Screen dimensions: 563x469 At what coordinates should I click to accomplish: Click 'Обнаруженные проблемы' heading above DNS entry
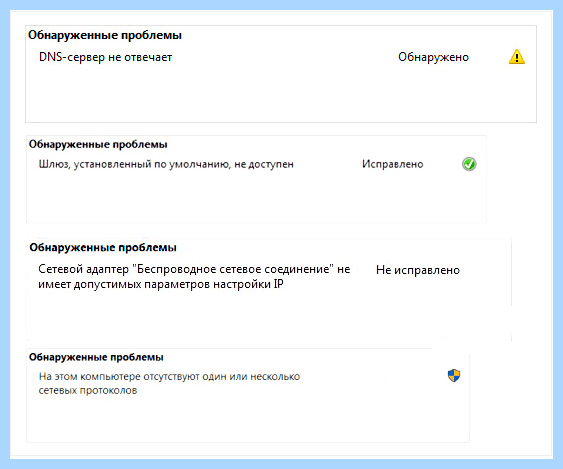tap(105, 35)
